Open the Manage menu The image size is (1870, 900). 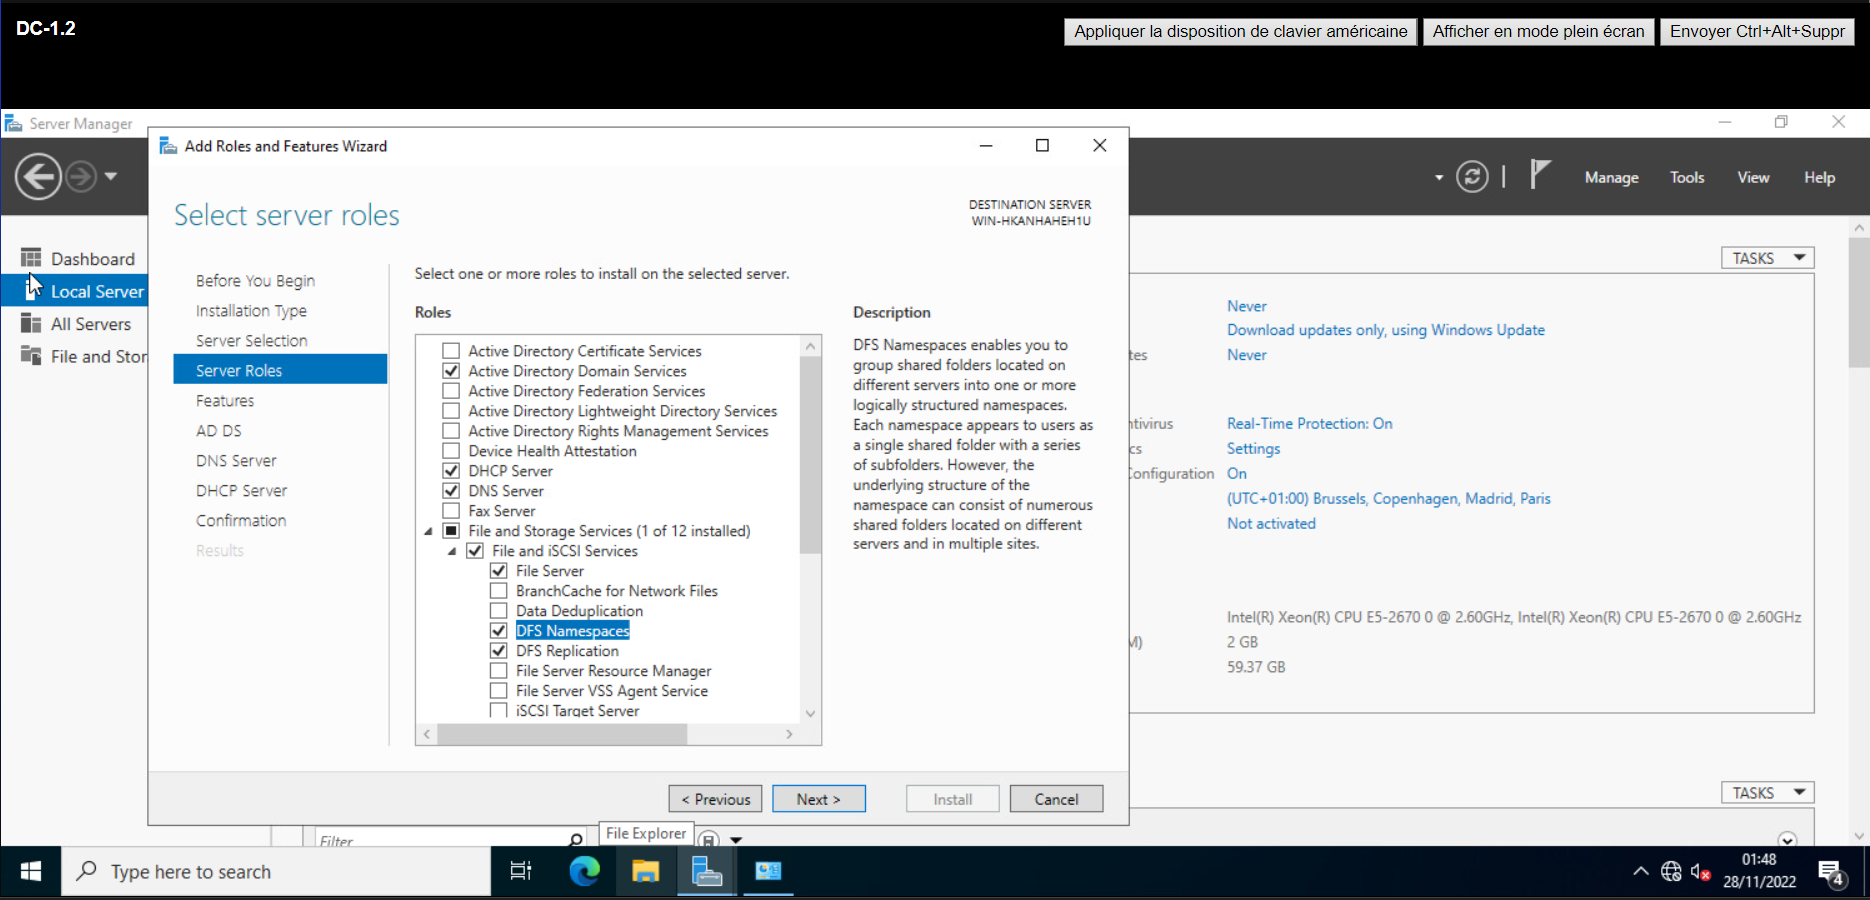click(x=1612, y=177)
